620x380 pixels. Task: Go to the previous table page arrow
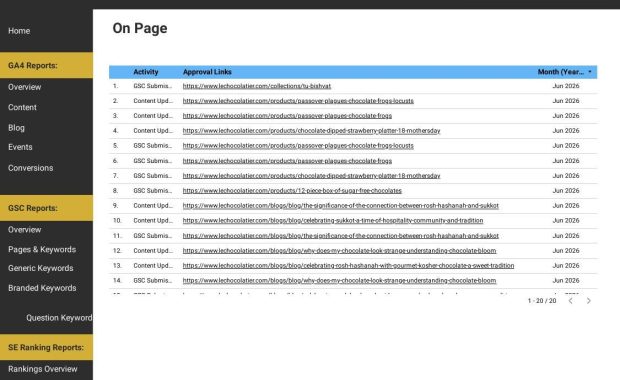coord(571,301)
